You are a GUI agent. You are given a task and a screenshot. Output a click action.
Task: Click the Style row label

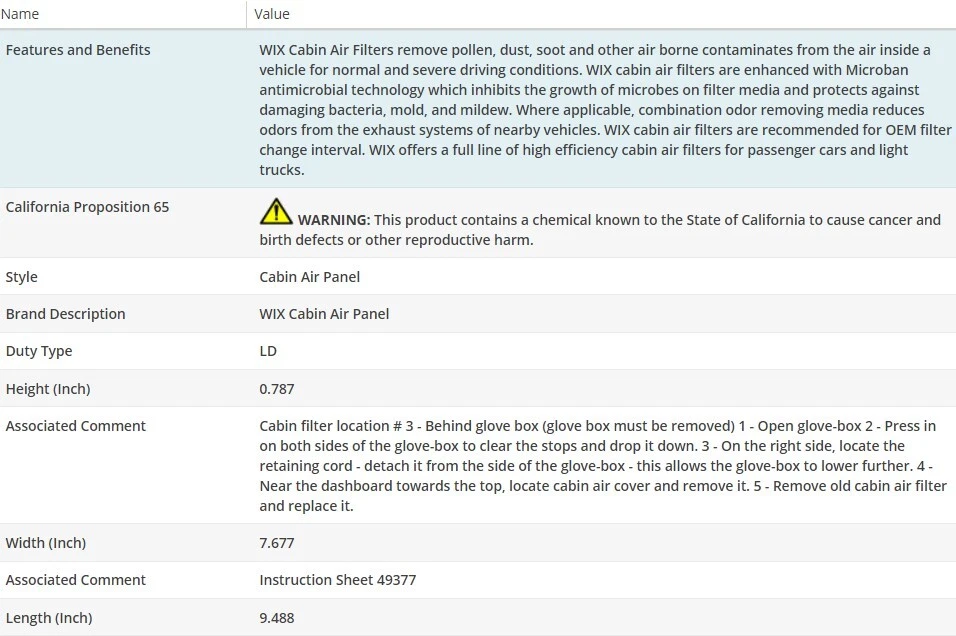[x=22, y=277]
